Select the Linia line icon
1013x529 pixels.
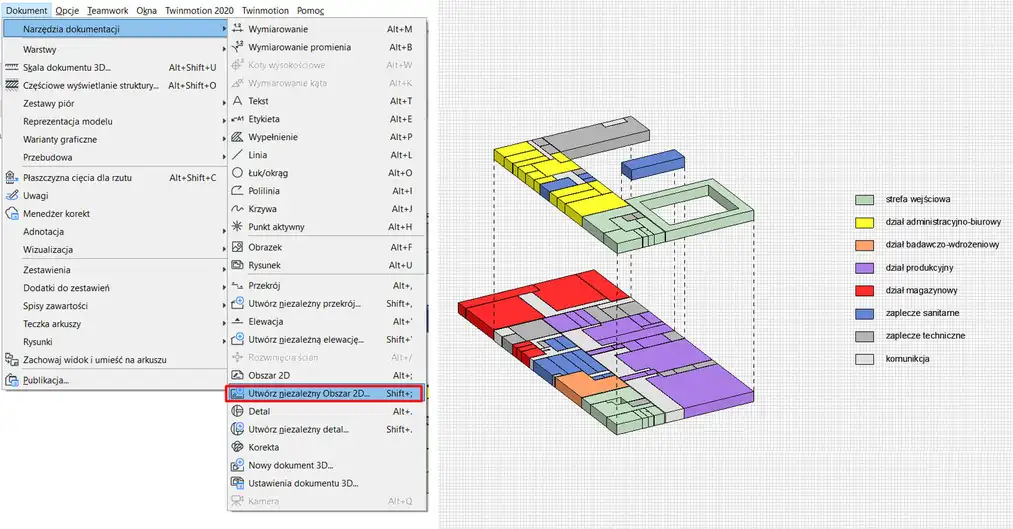pyautogui.click(x=237, y=155)
